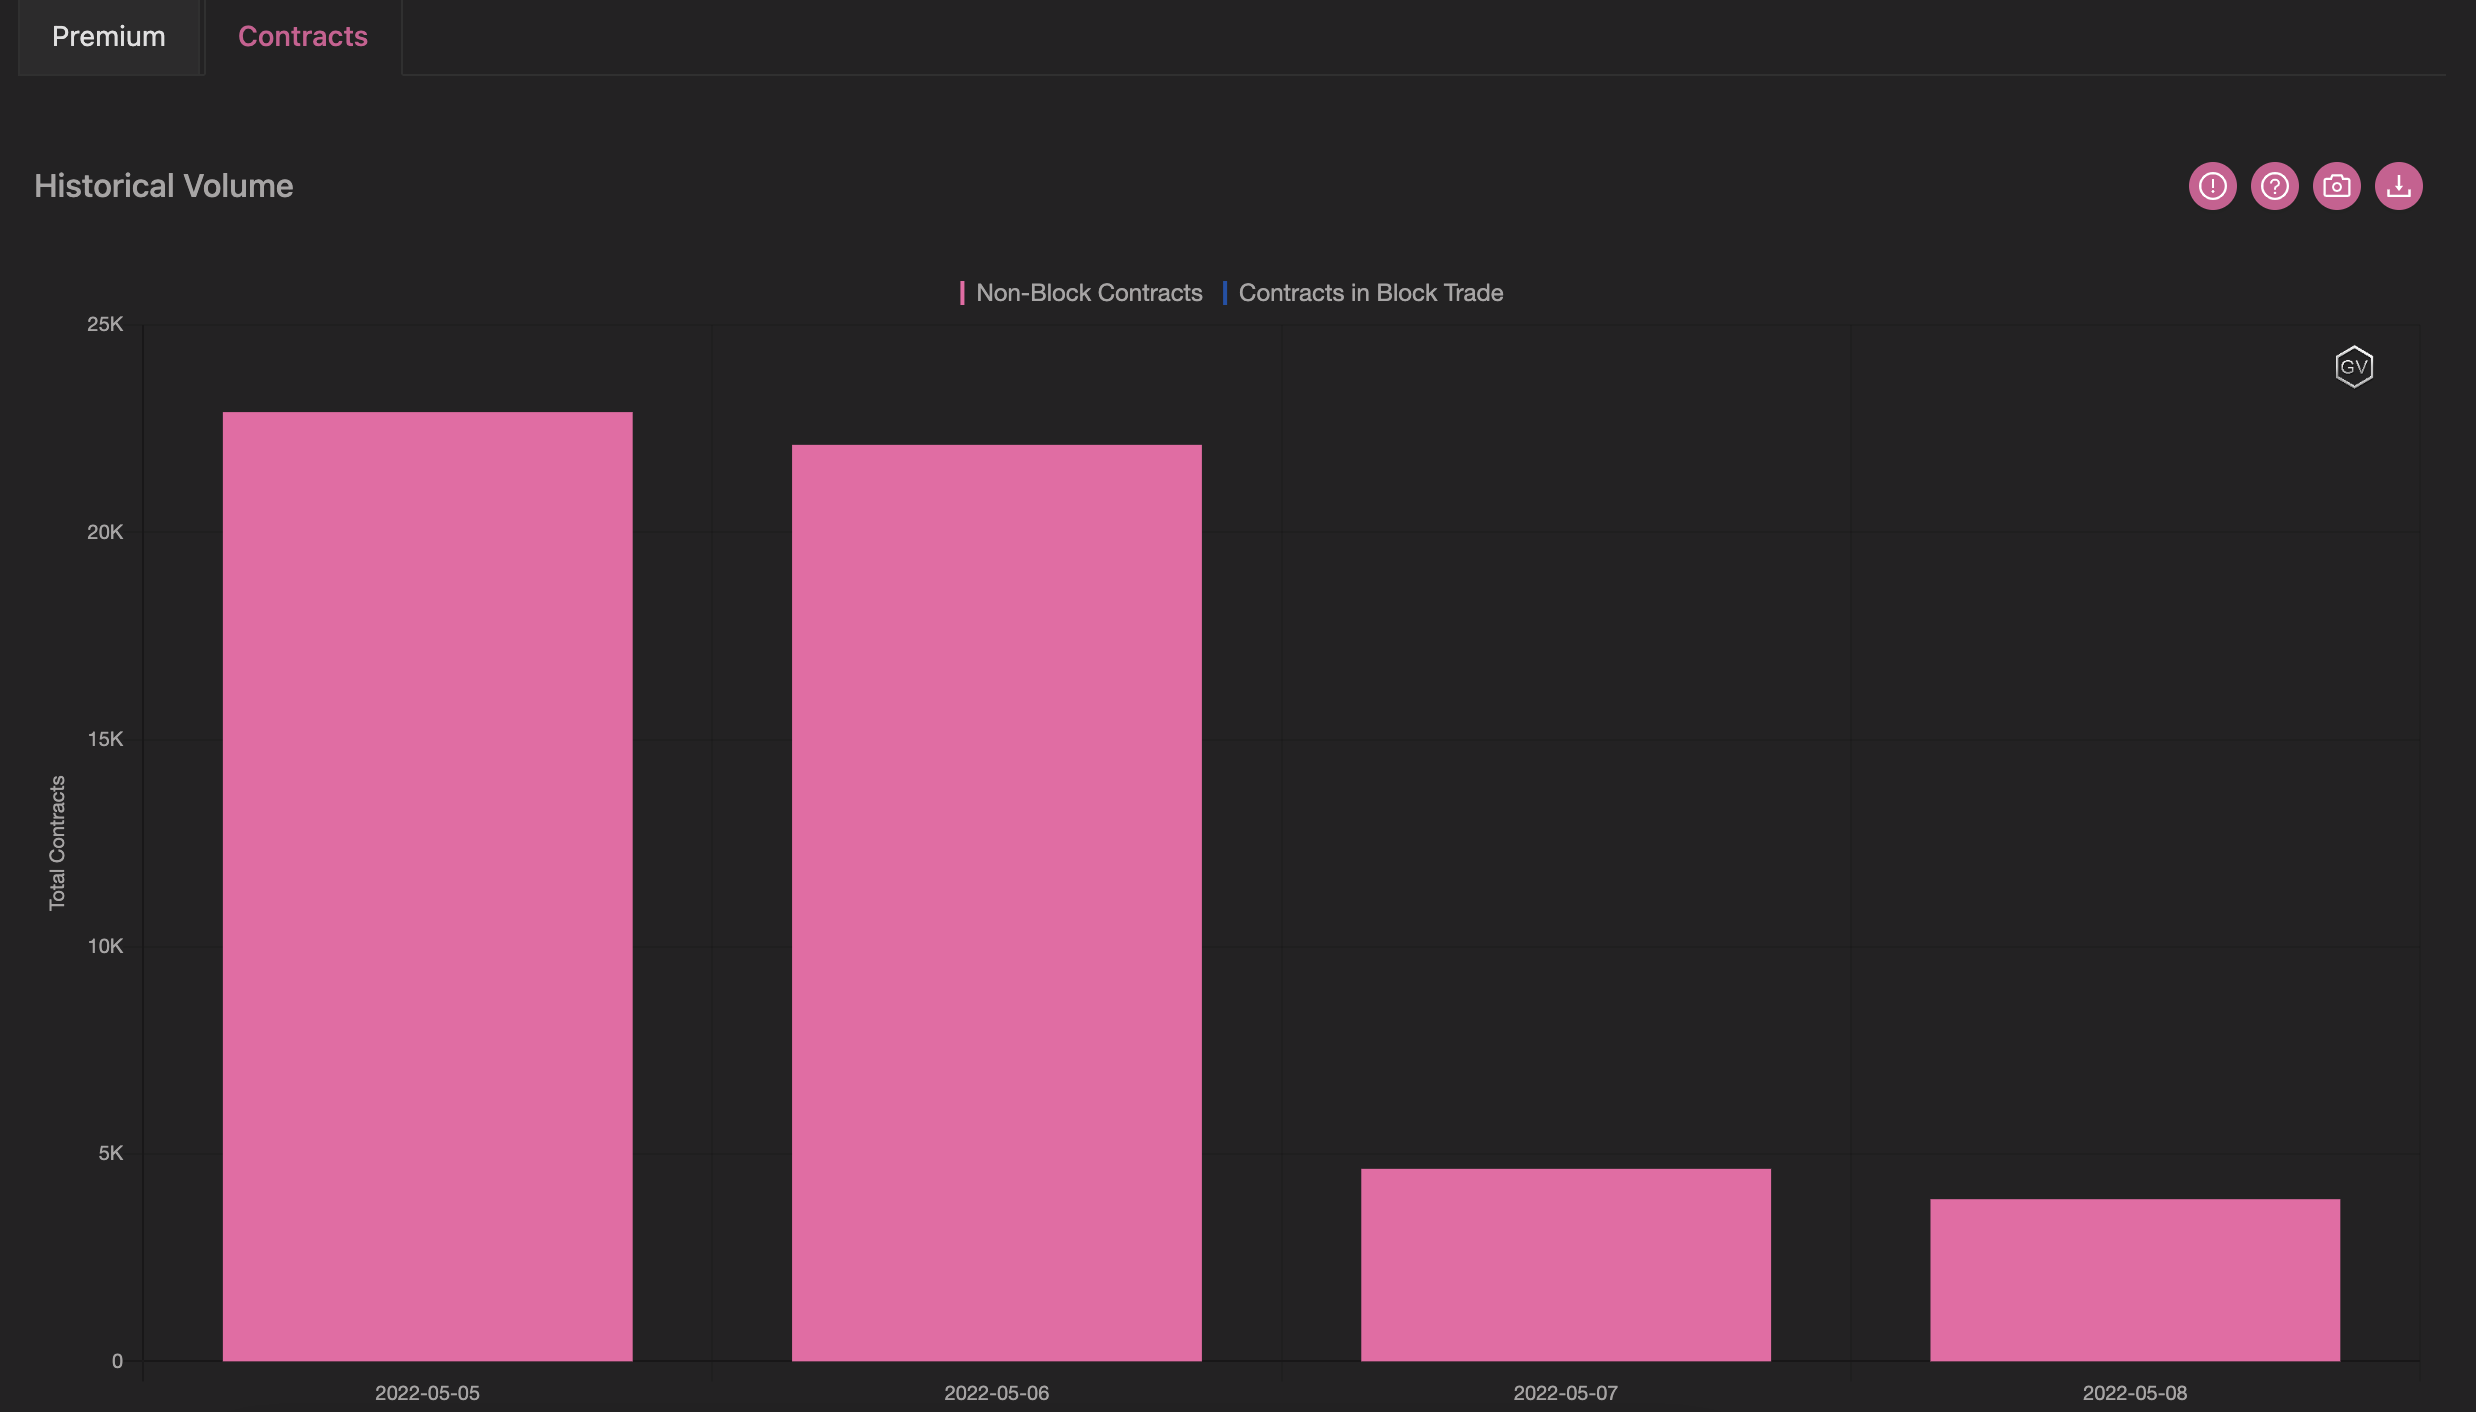Click the Total Contracts axis title
Screen dimensions: 2476x1412
point(57,843)
